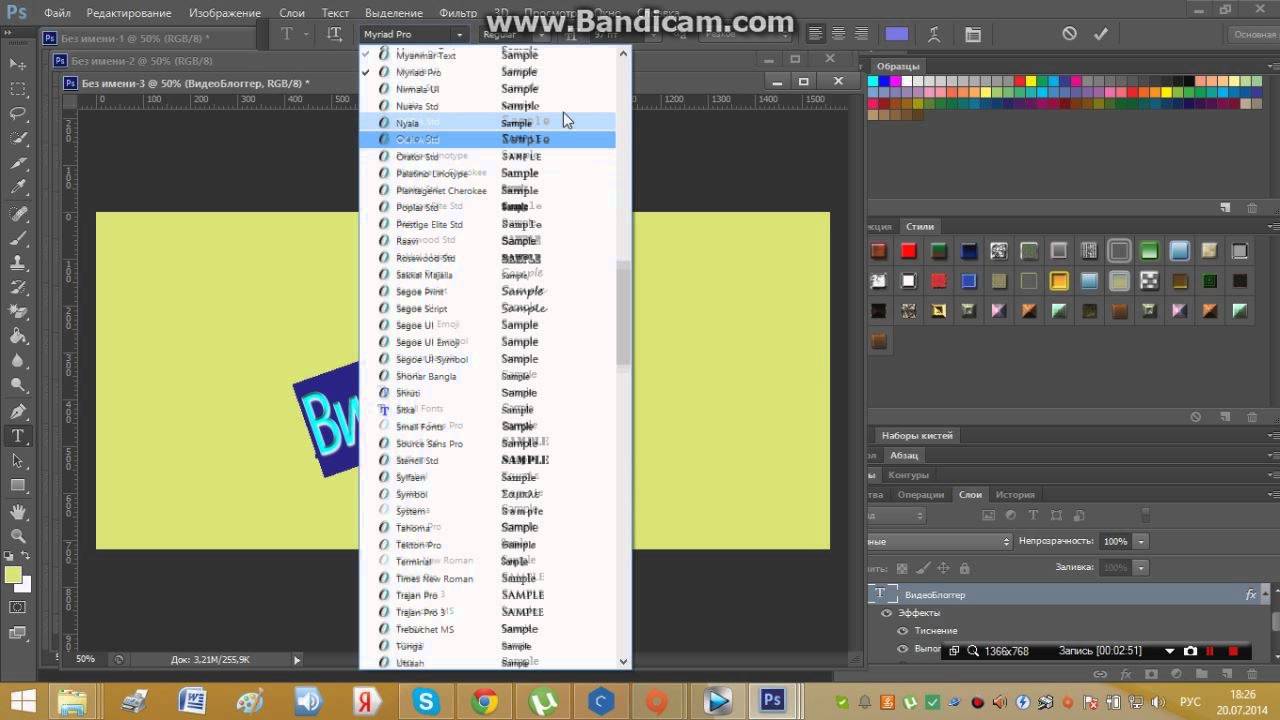The image size is (1280, 720).
Task: Open the Фильтр menu
Action: pyautogui.click(x=458, y=13)
